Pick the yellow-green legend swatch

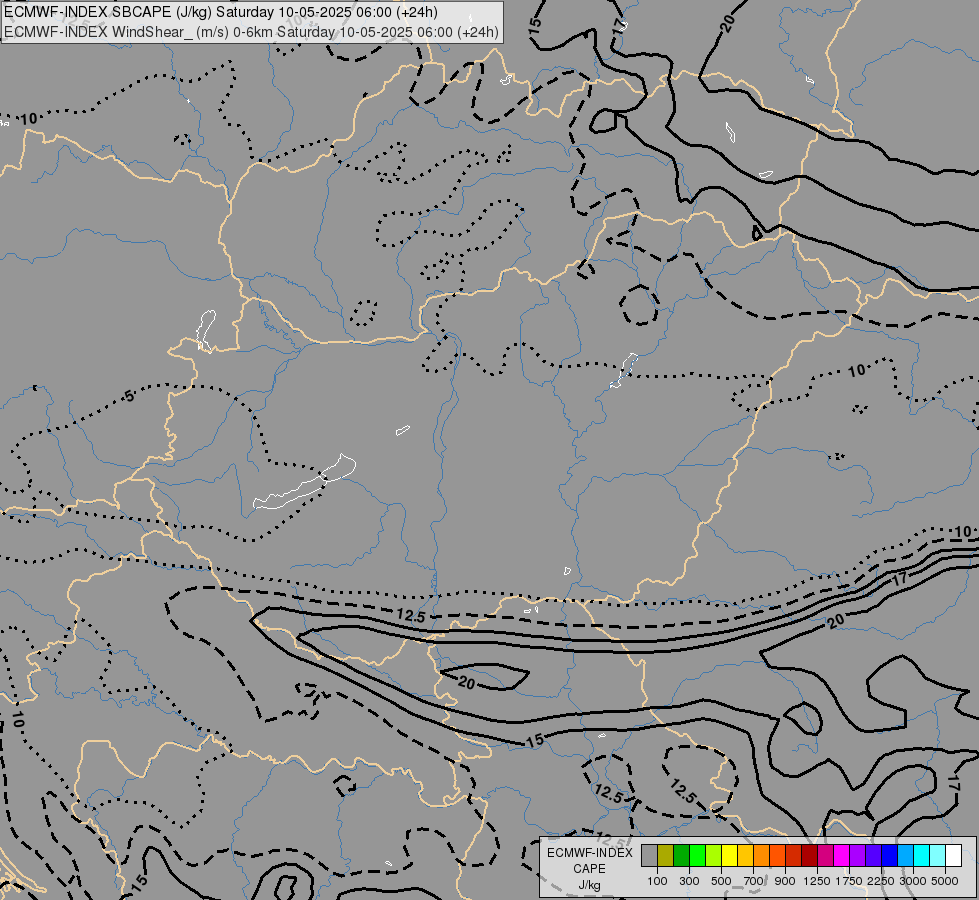(714, 856)
